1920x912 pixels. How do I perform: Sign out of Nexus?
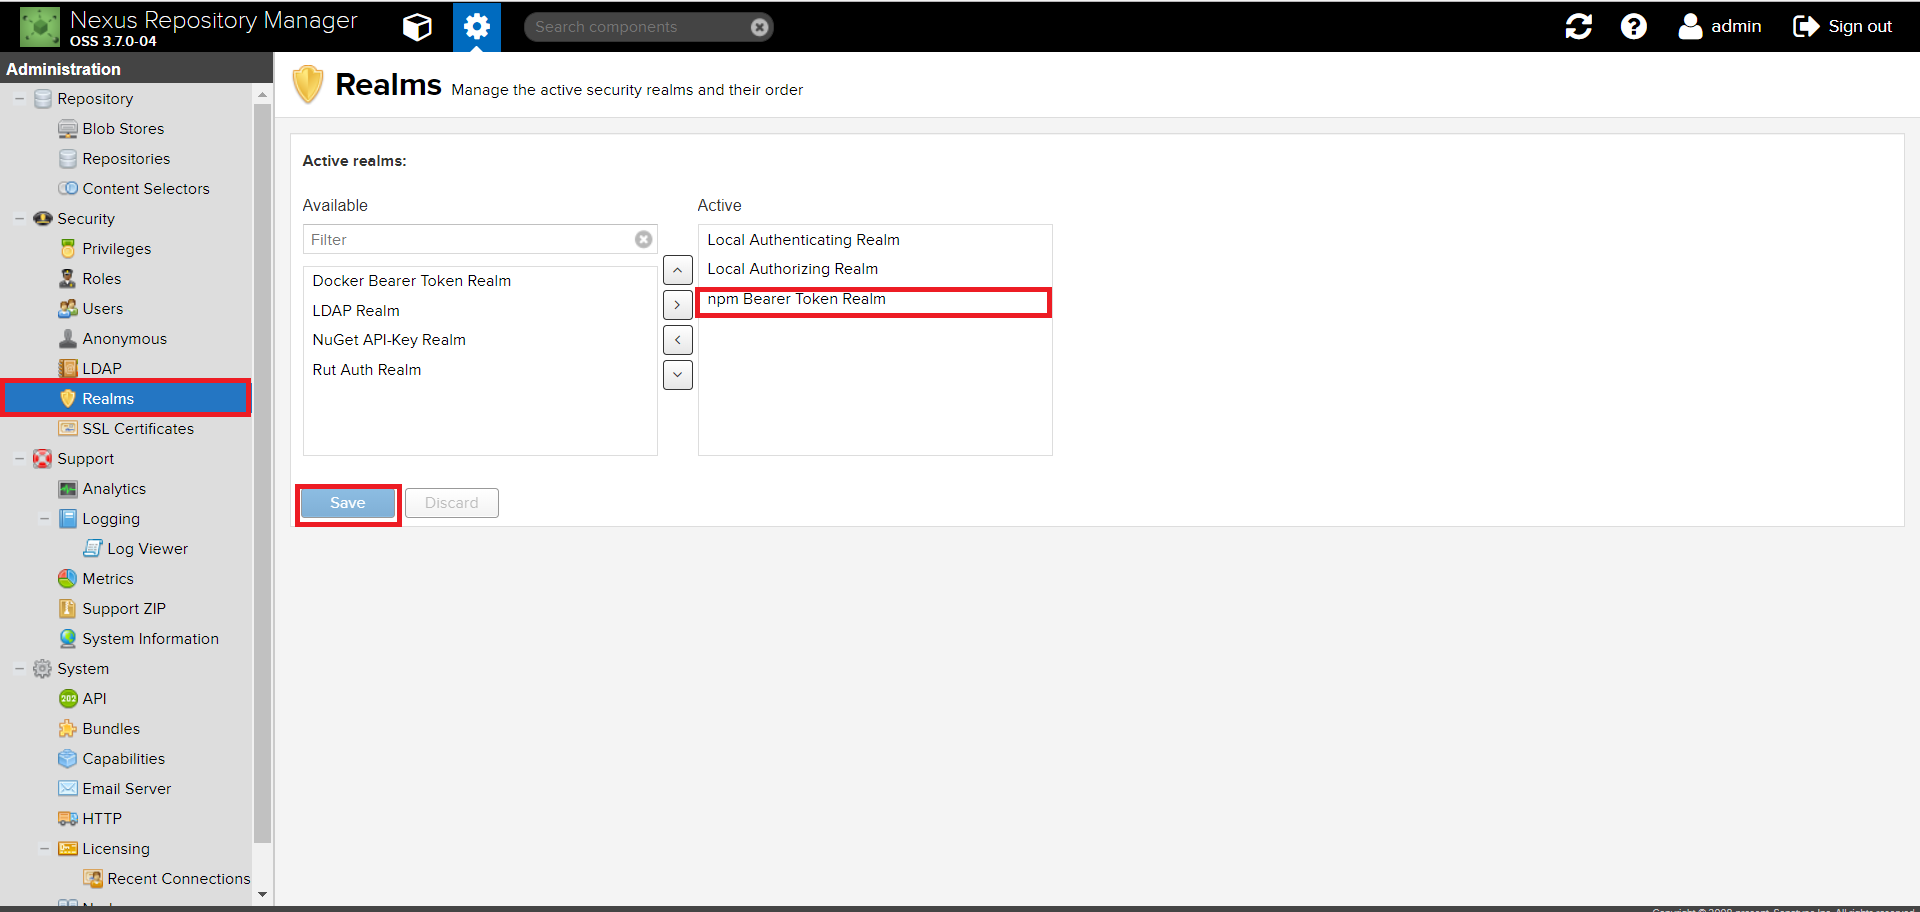pos(1842,27)
